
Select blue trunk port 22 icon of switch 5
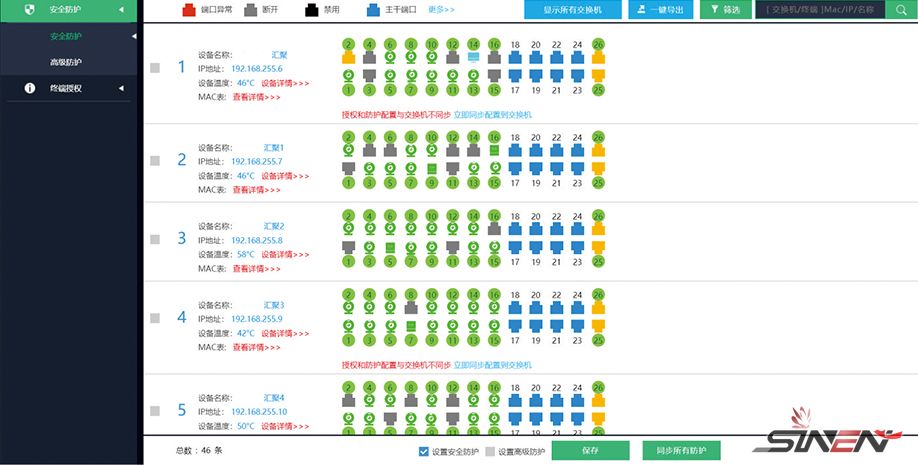pos(557,401)
